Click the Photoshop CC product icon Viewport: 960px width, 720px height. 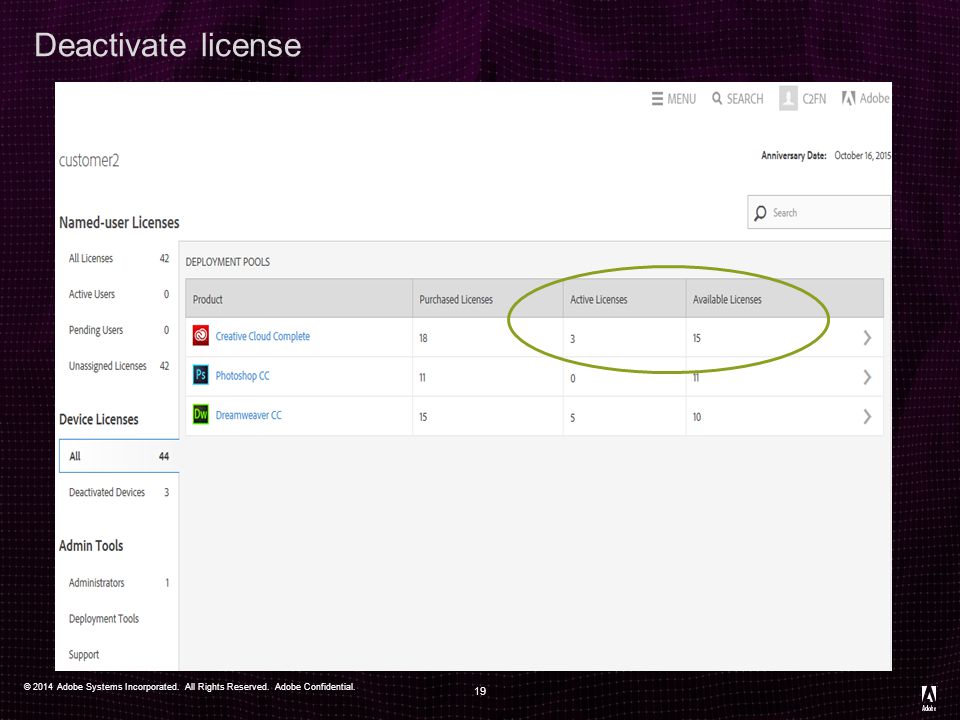click(x=201, y=375)
